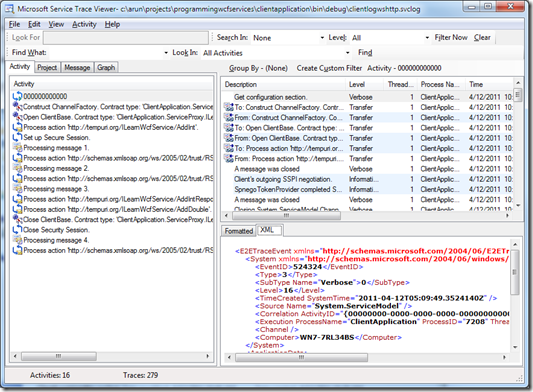Viewport: 533px width, 392px height.
Task: Click transfer icon of 'To: Open ClientBase' trace
Action: (228, 128)
